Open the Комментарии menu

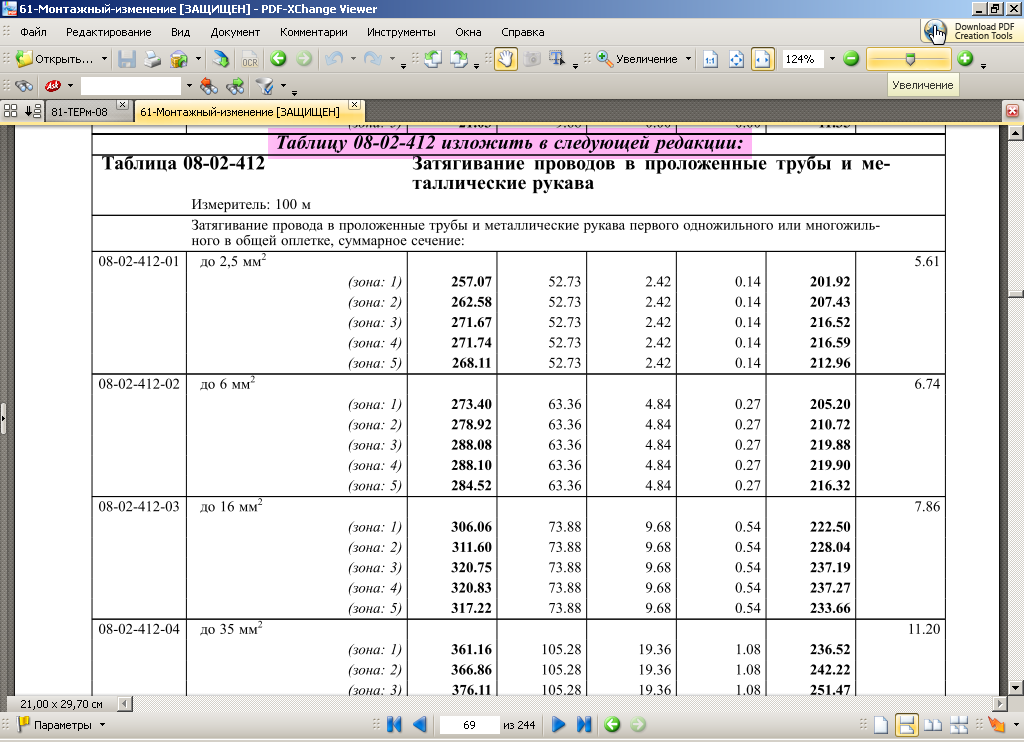point(314,32)
